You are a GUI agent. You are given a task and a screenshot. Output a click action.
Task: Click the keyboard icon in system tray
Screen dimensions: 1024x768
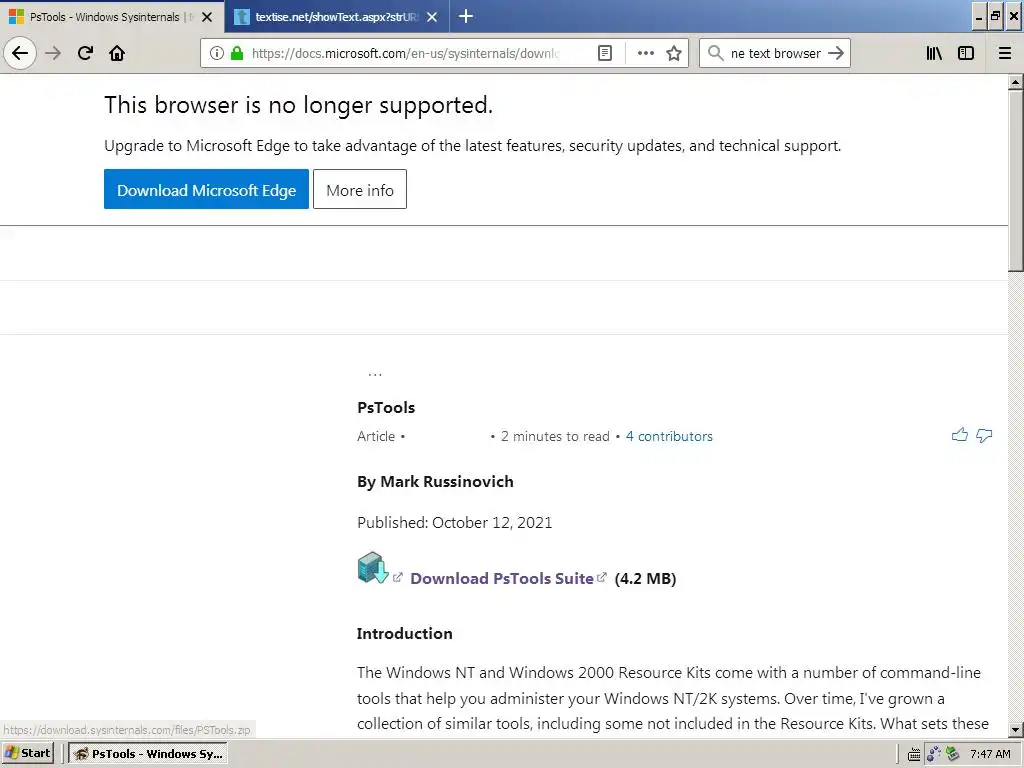[x=914, y=755]
